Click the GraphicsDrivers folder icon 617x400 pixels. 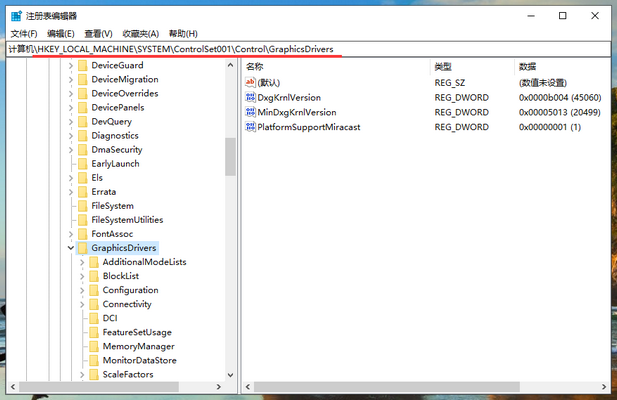[x=82, y=248]
